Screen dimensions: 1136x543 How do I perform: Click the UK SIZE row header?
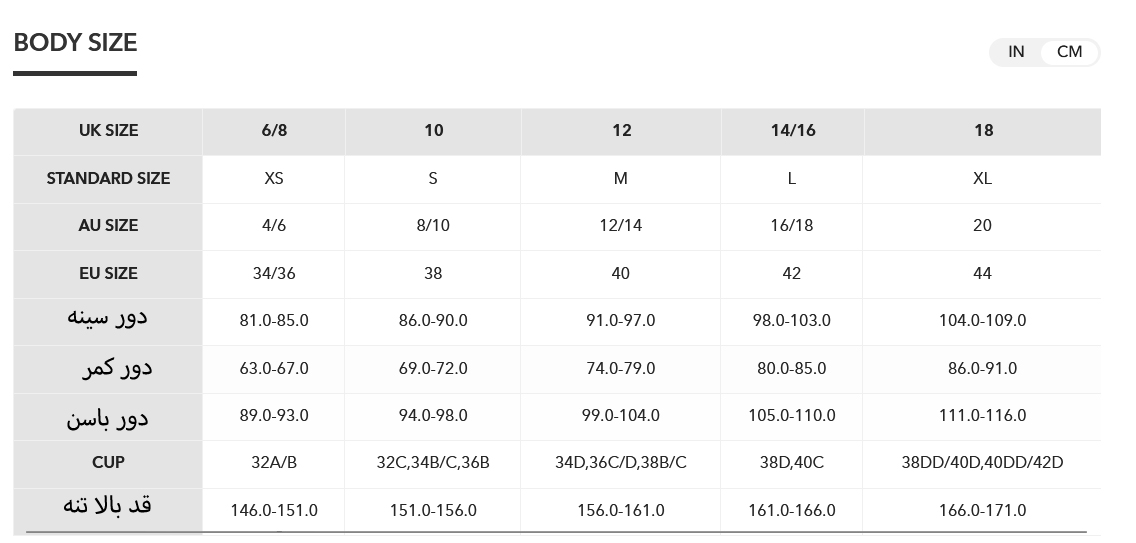(108, 131)
